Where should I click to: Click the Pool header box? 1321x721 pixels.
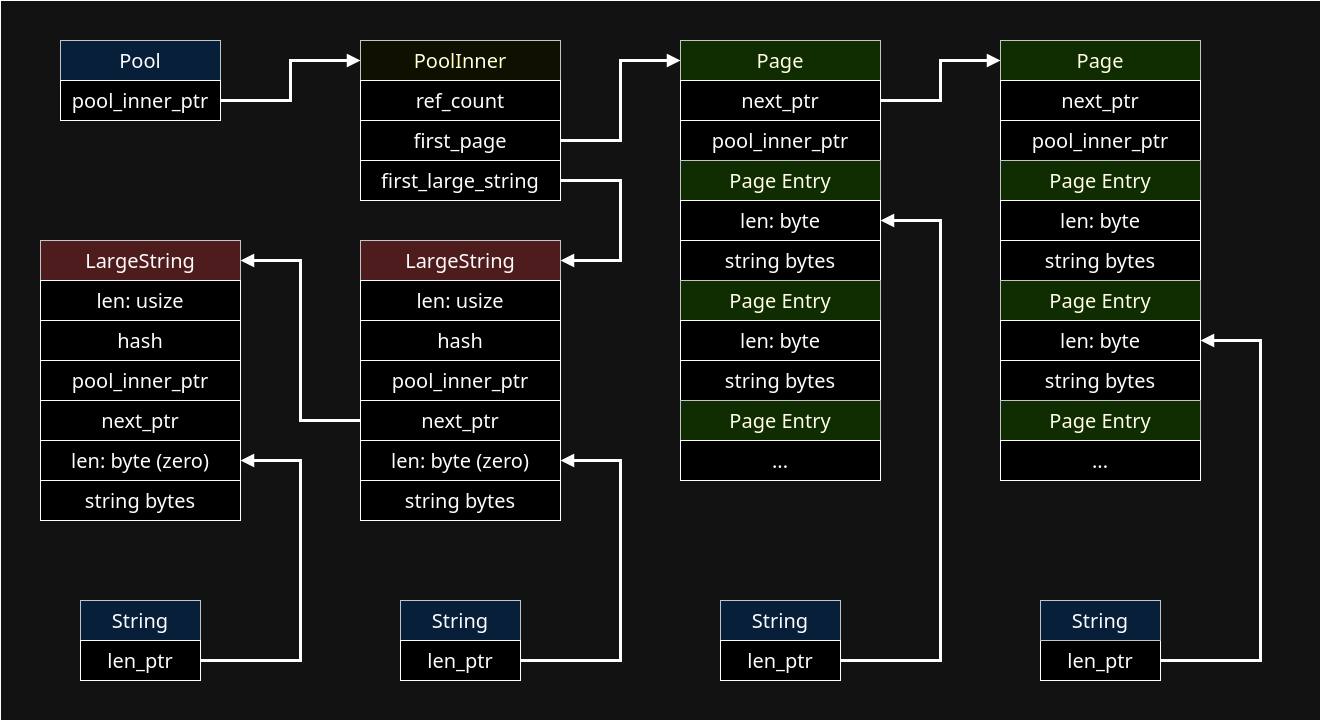[140, 61]
